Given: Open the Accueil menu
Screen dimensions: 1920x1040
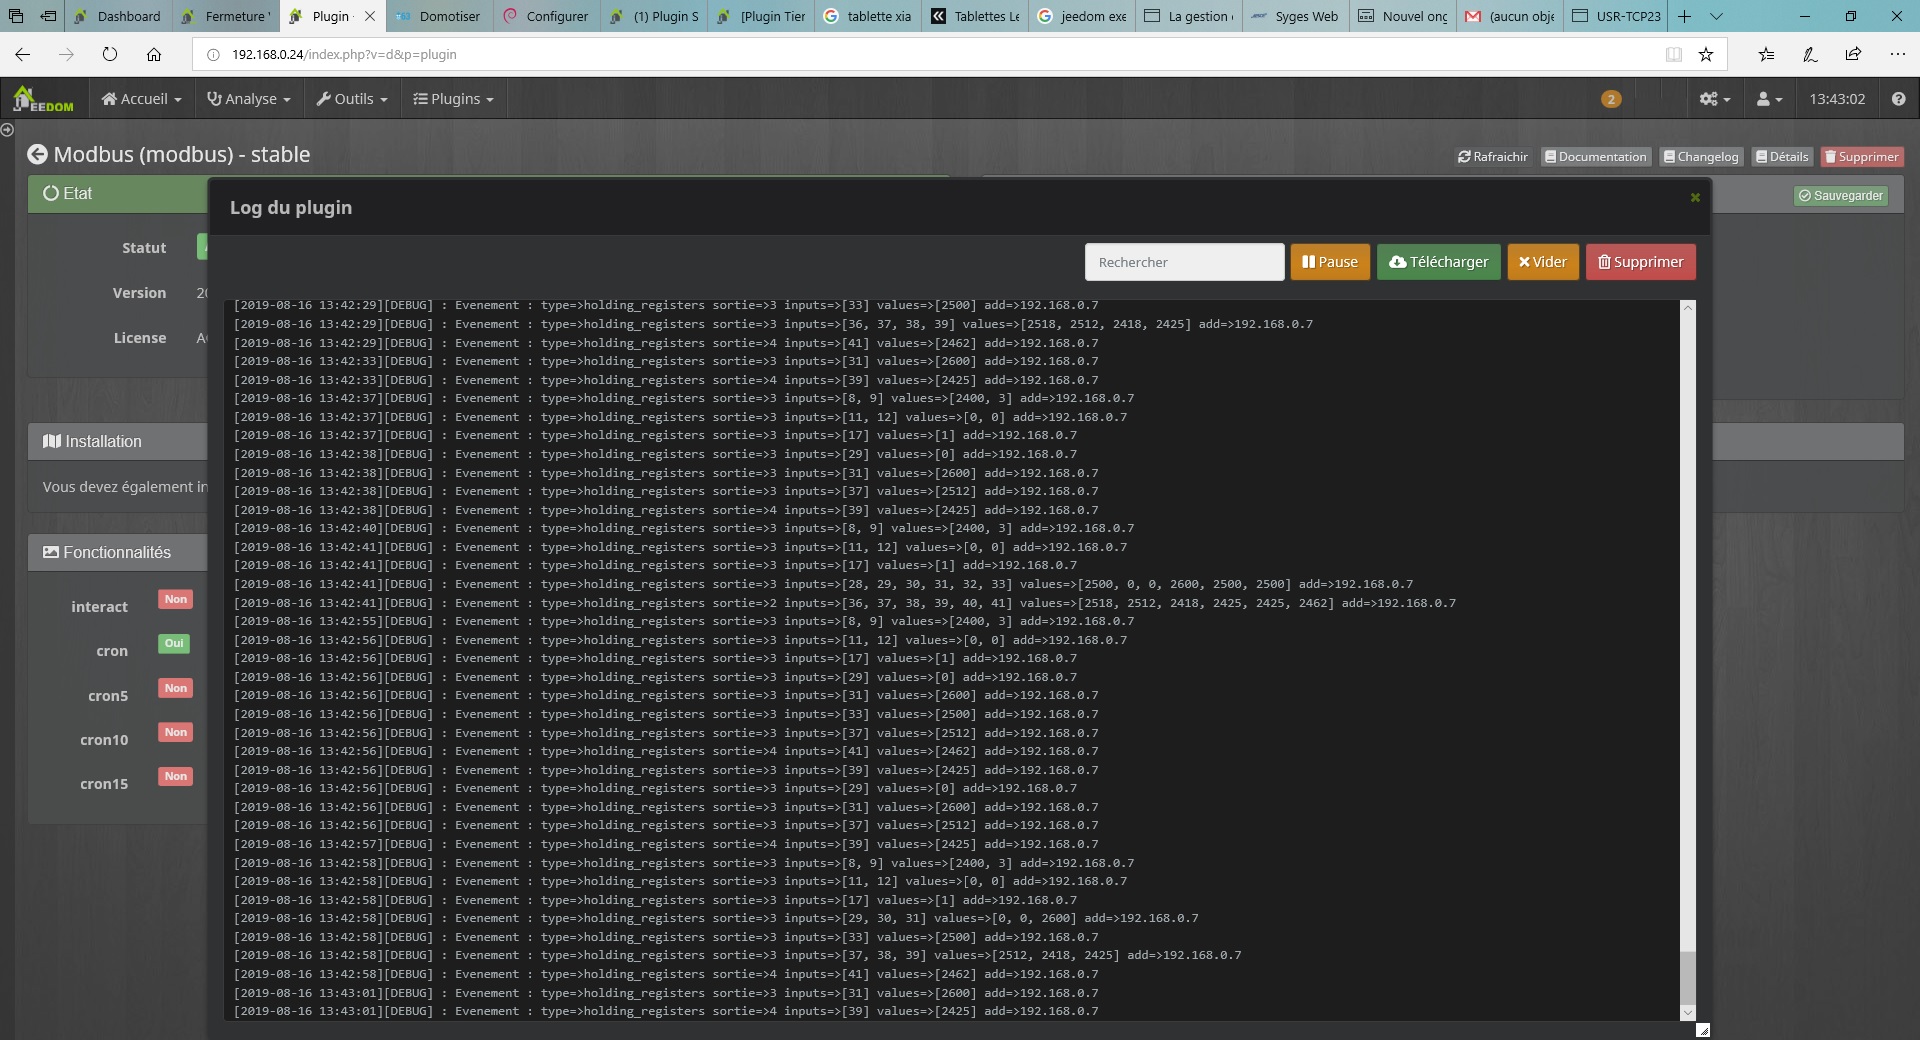Looking at the screenshot, I should (142, 99).
